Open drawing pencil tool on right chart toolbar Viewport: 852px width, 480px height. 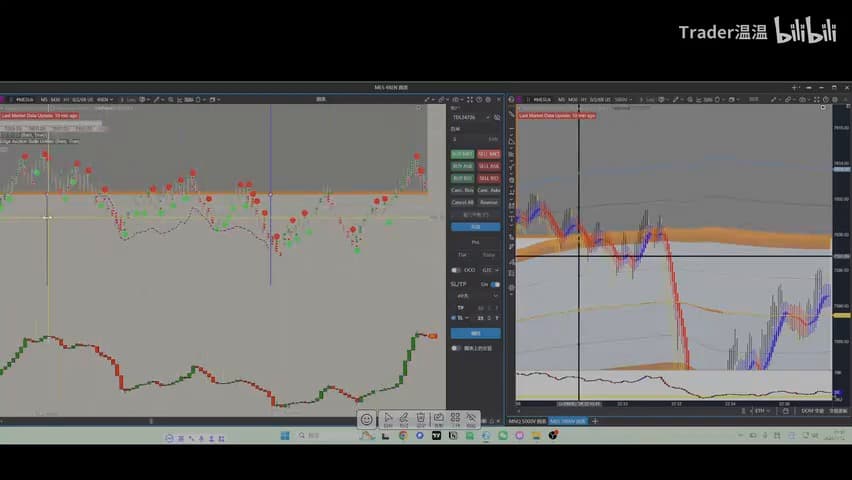coord(675,99)
